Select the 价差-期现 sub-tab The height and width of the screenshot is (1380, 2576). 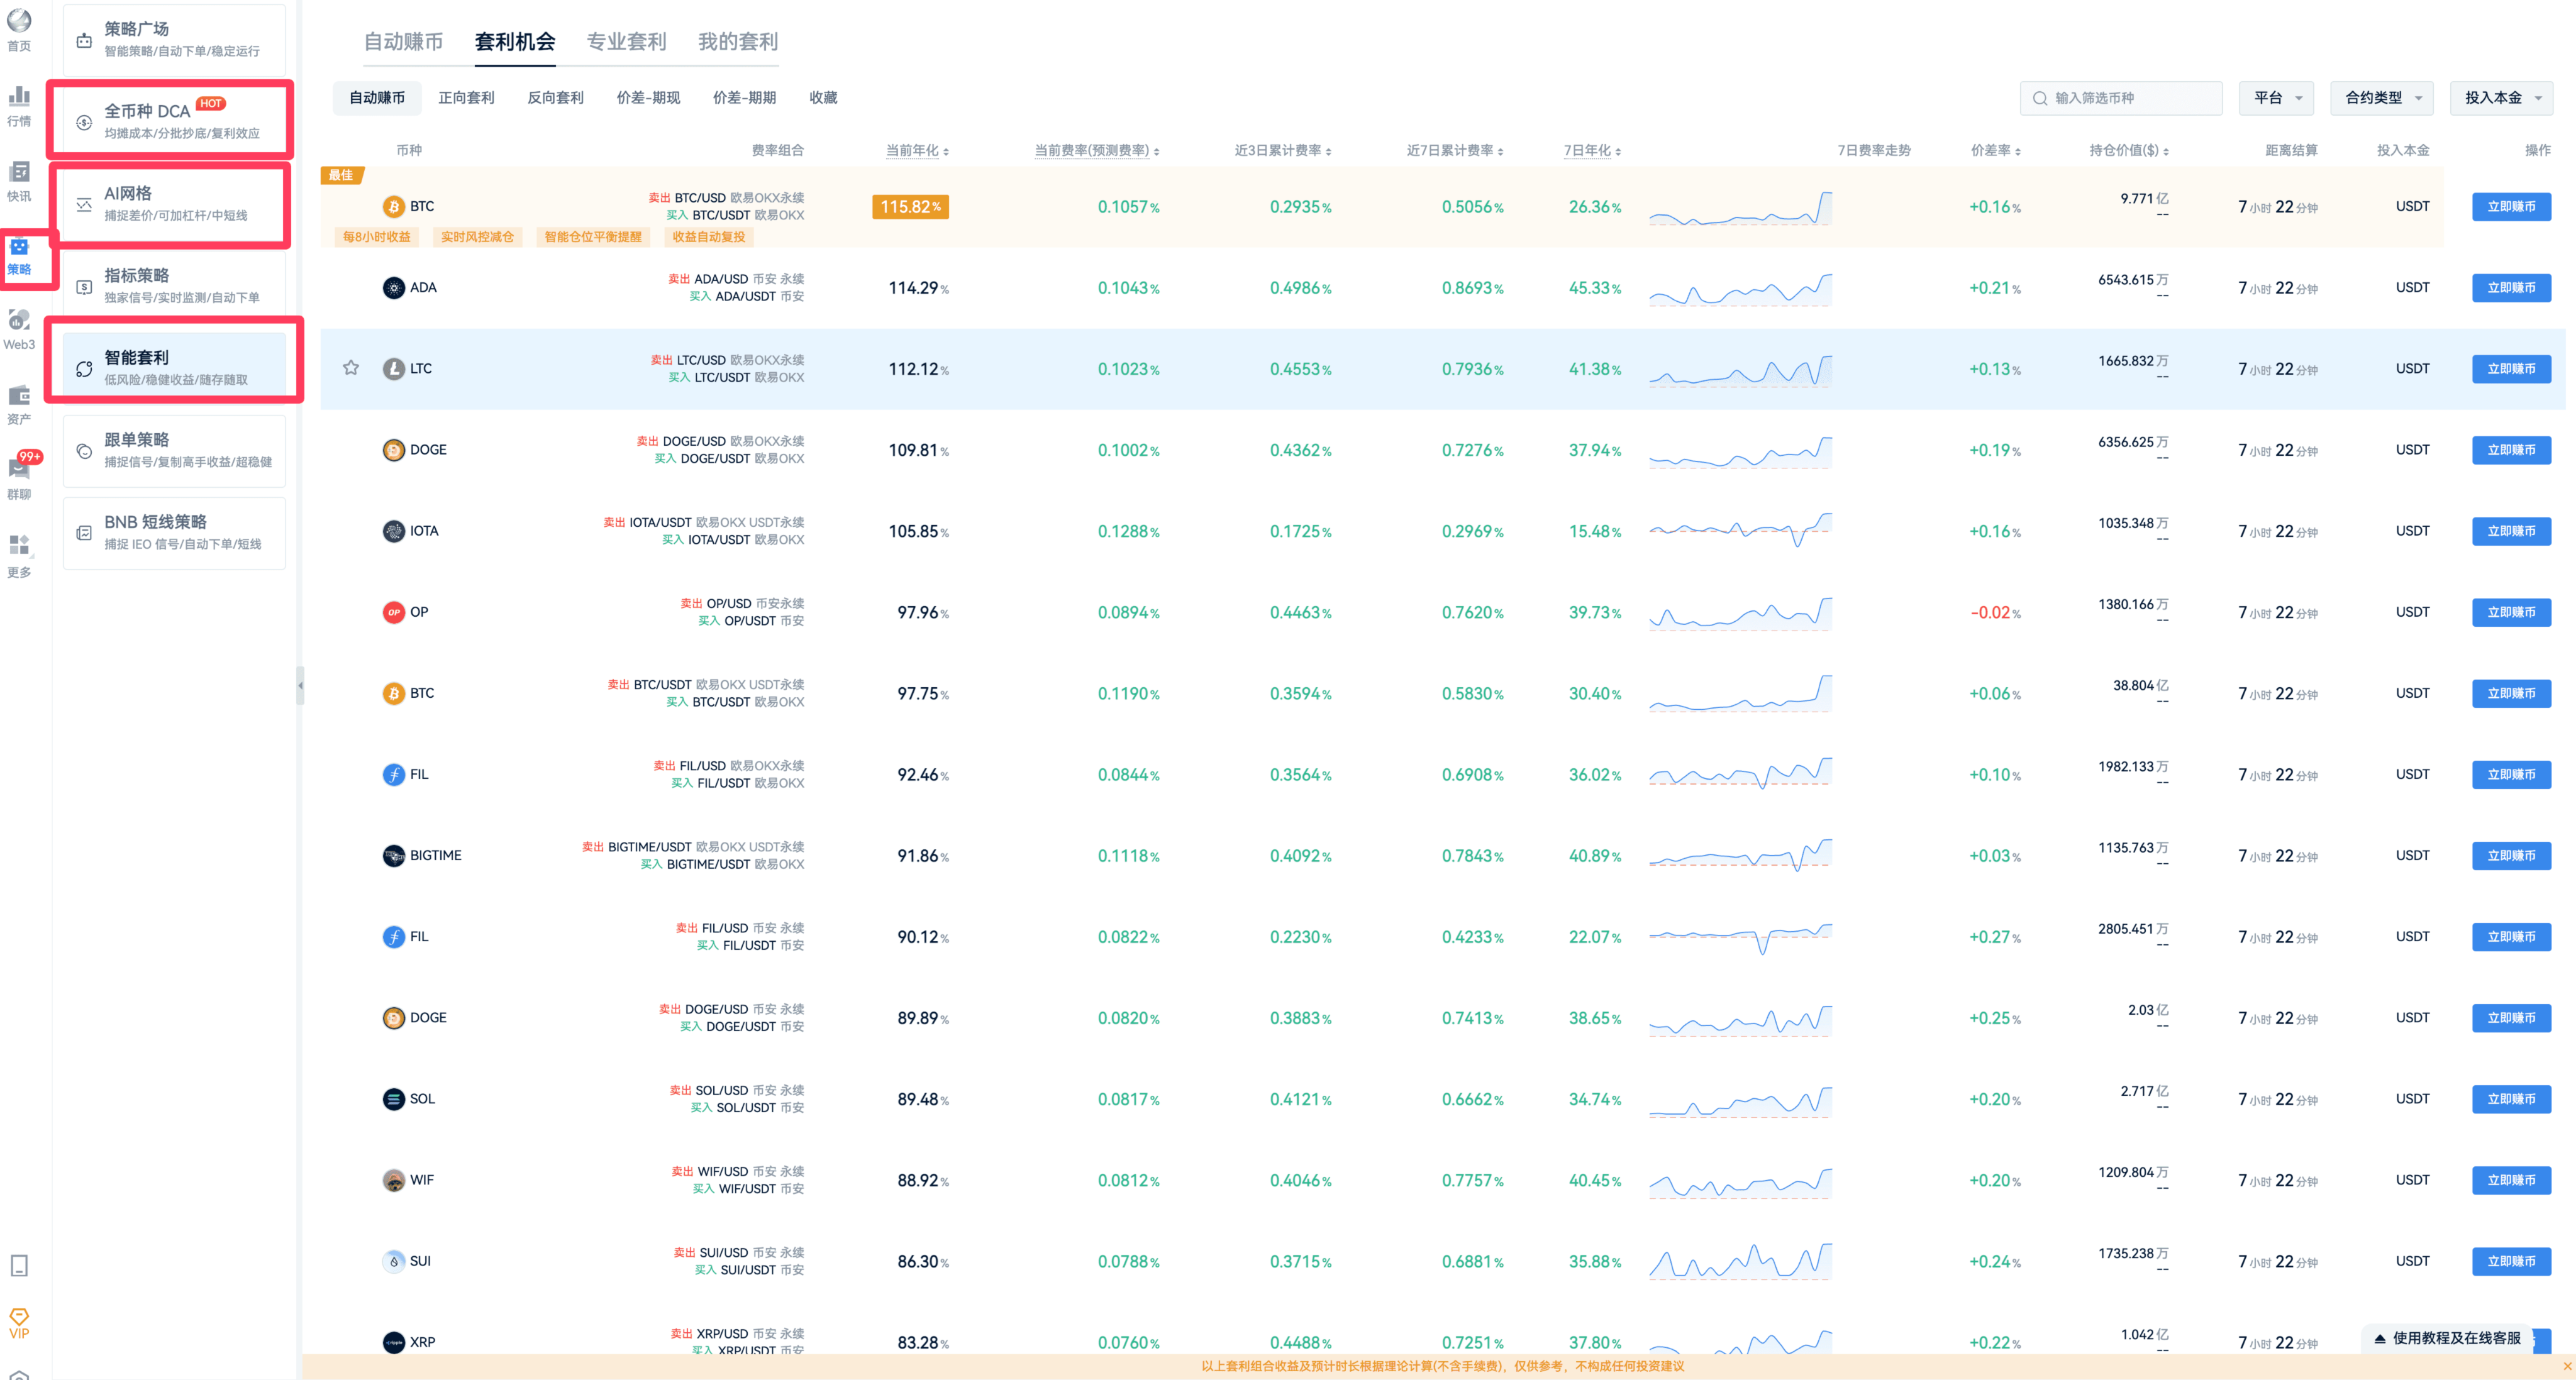(x=648, y=98)
